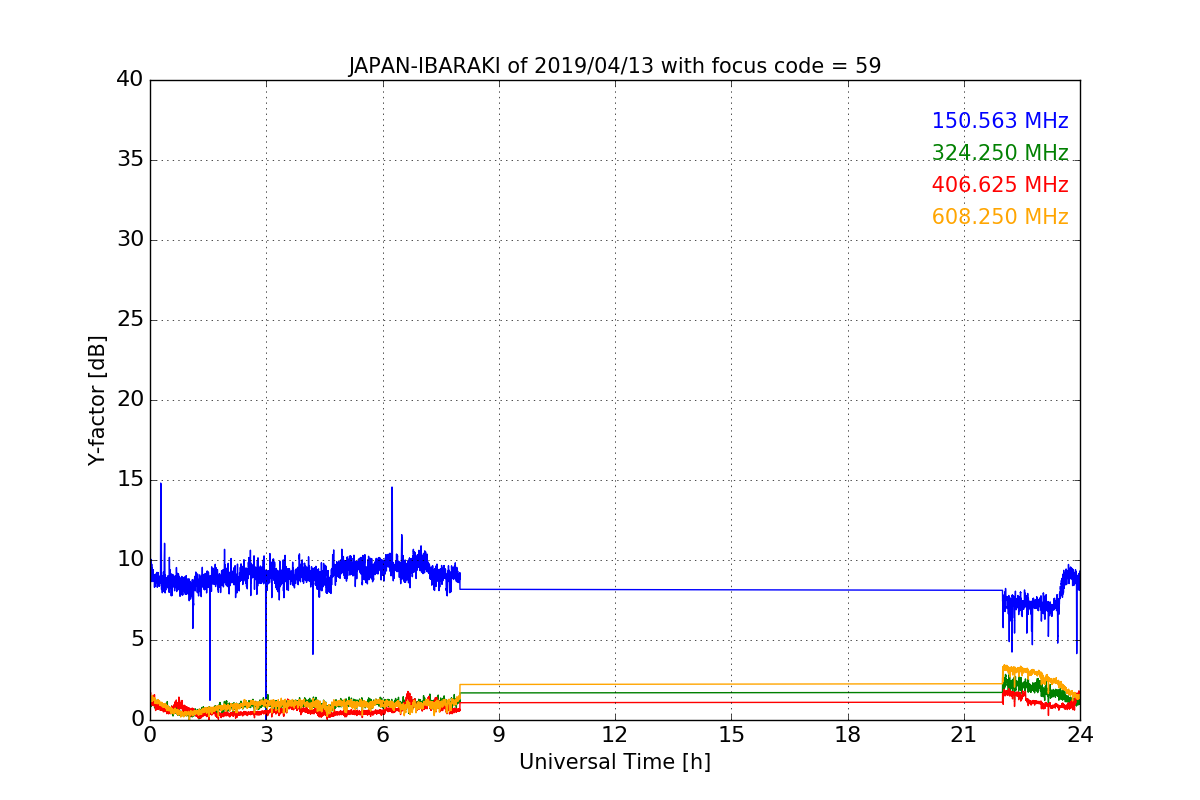Click y-axis tick label 35
Image resolution: width=1200 pixels, height=800 pixels.
[130, 160]
